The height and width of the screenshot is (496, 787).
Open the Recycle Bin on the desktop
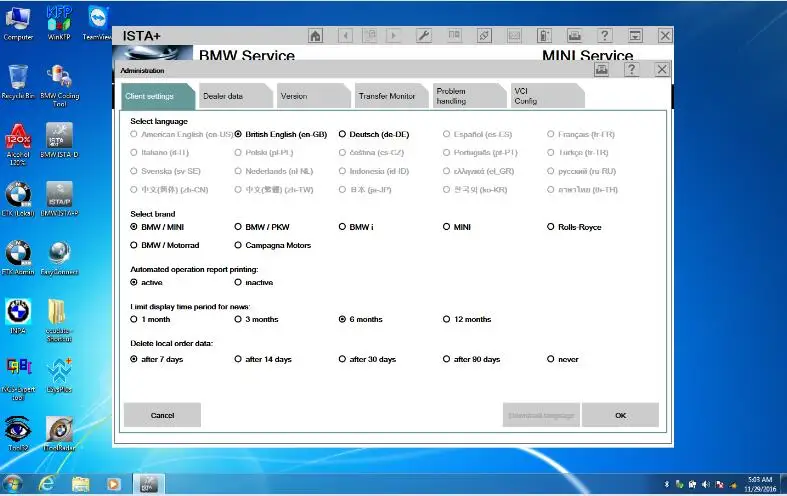point(18,82)
